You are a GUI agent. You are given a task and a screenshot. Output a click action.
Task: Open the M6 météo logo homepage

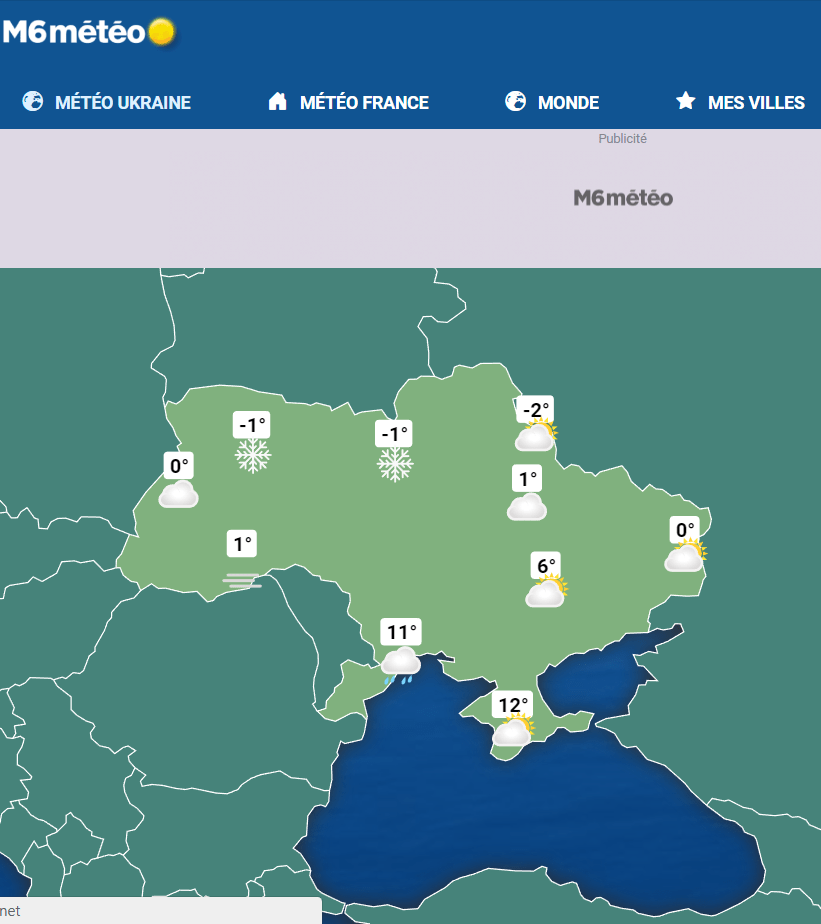point(89,32)
